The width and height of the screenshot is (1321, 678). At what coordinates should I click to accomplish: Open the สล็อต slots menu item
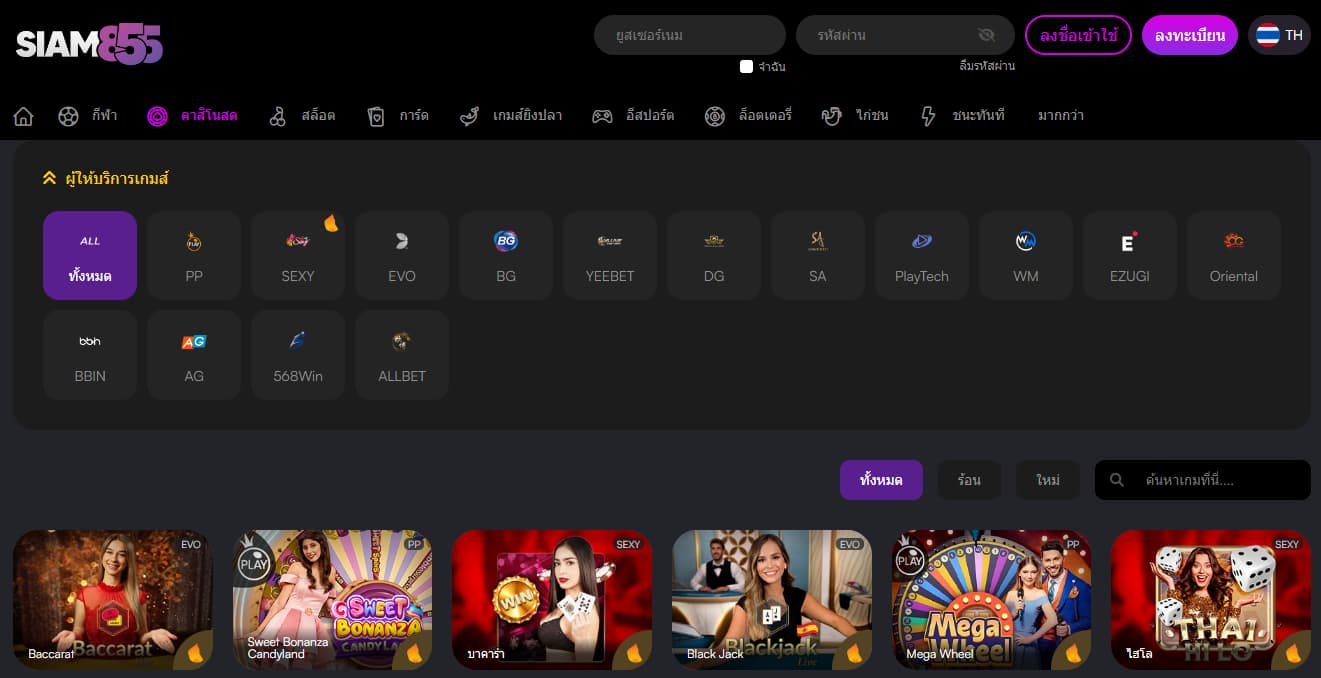303,116
